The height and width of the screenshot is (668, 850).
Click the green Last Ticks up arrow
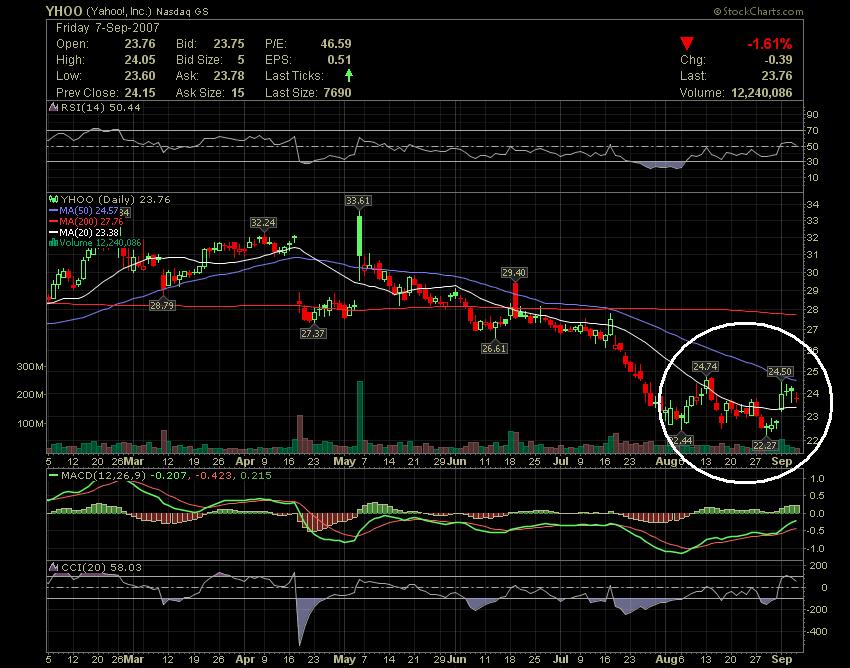(x=349, y=75)
